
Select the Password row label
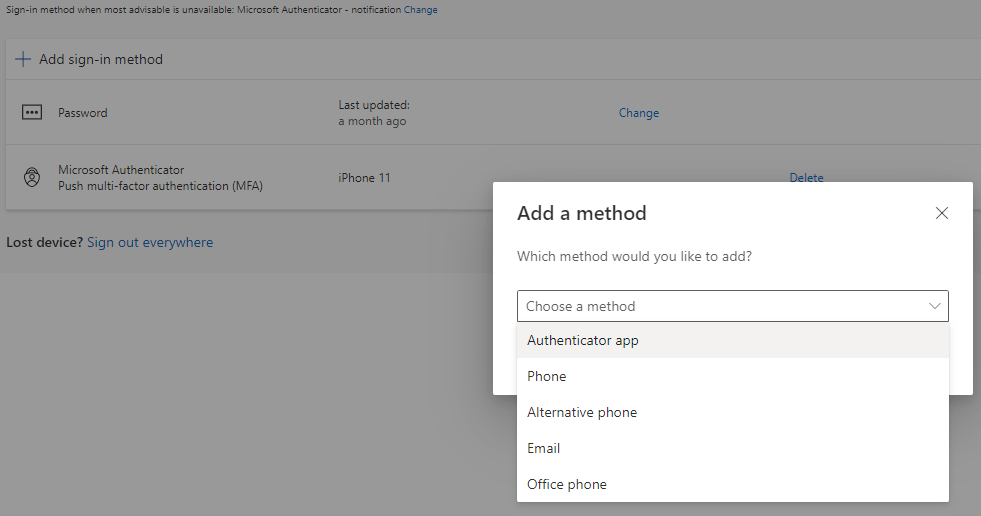pos(83,113)
